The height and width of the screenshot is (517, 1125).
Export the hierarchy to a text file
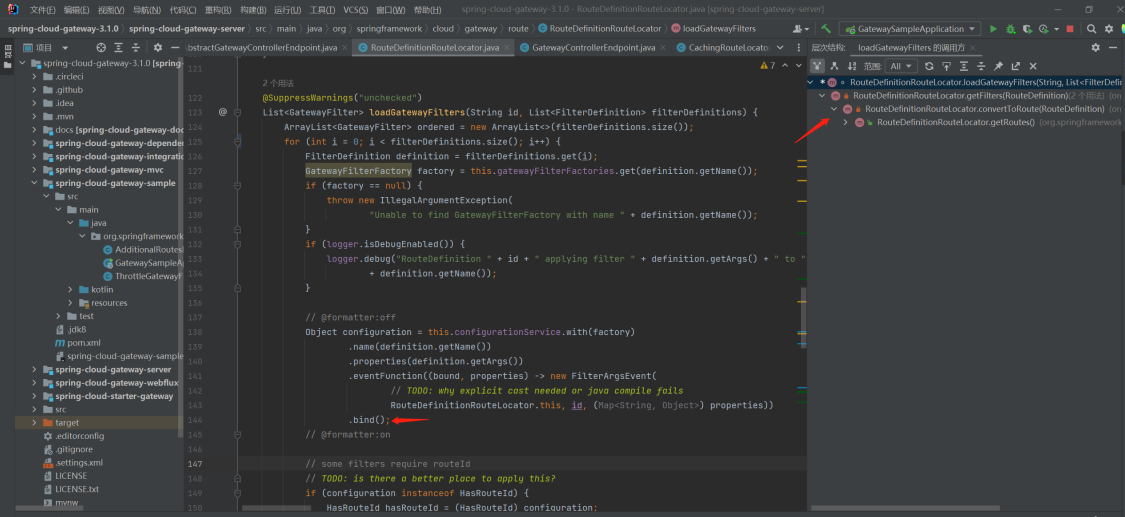point(1015,66)
